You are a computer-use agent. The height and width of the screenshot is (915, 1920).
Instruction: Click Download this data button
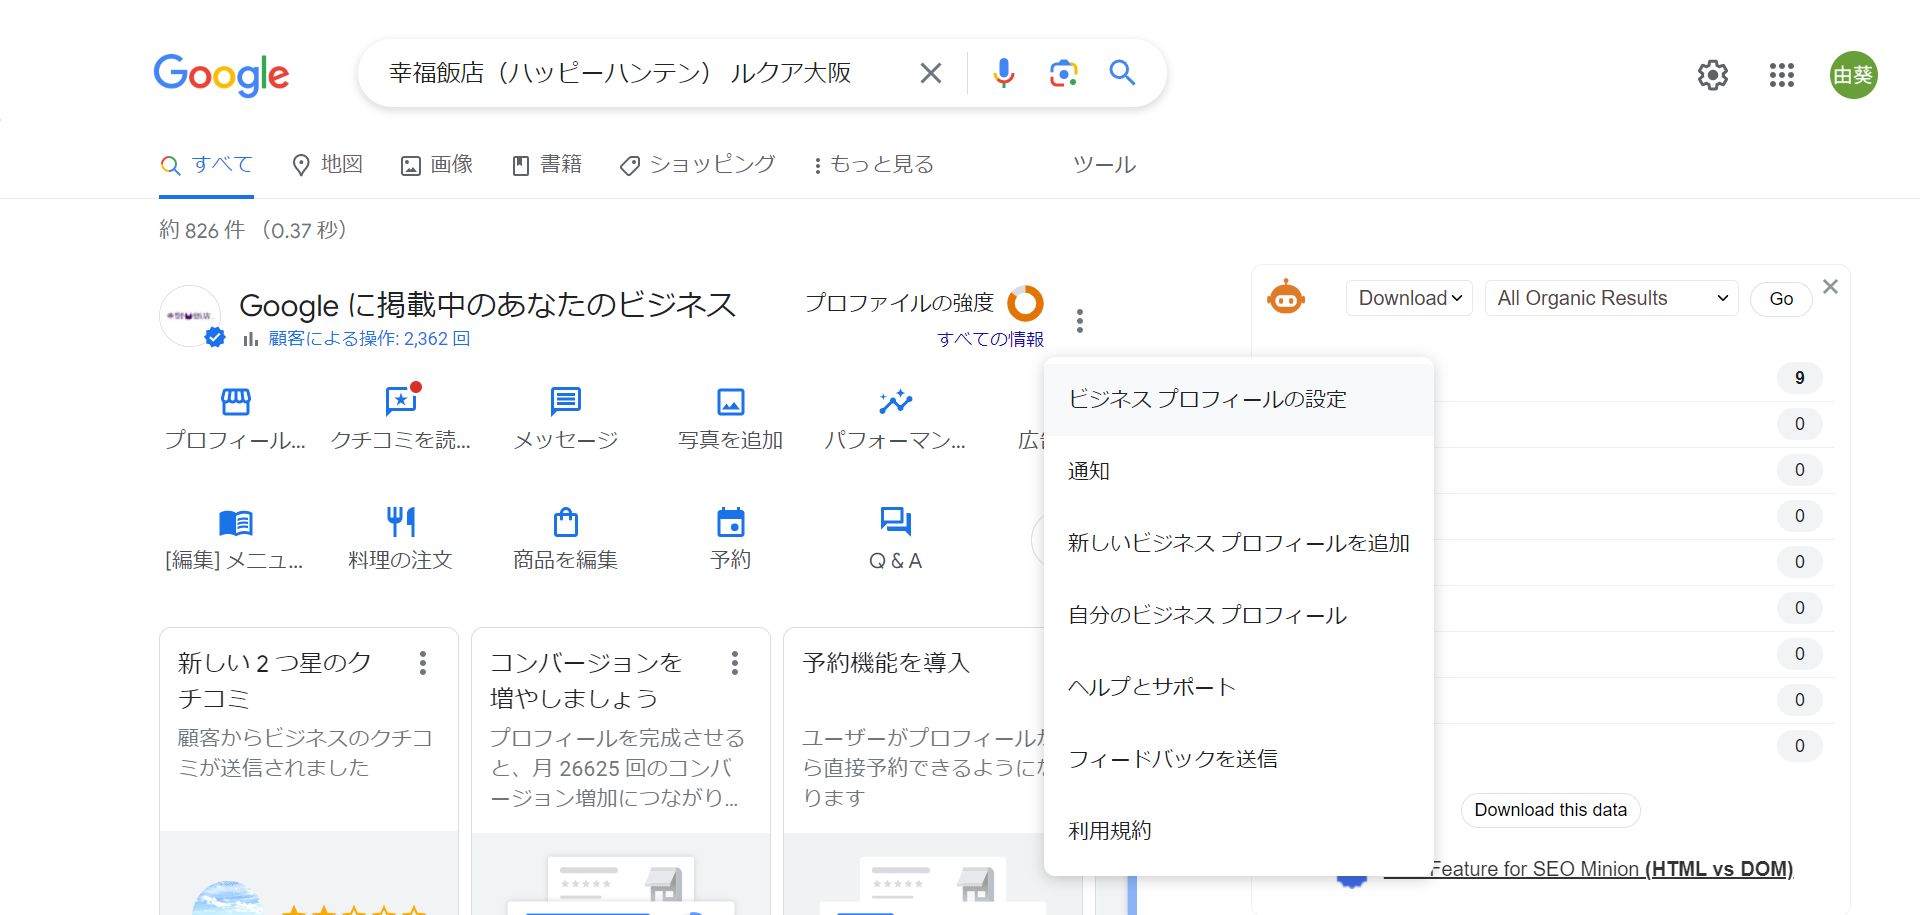point(1551,810)
